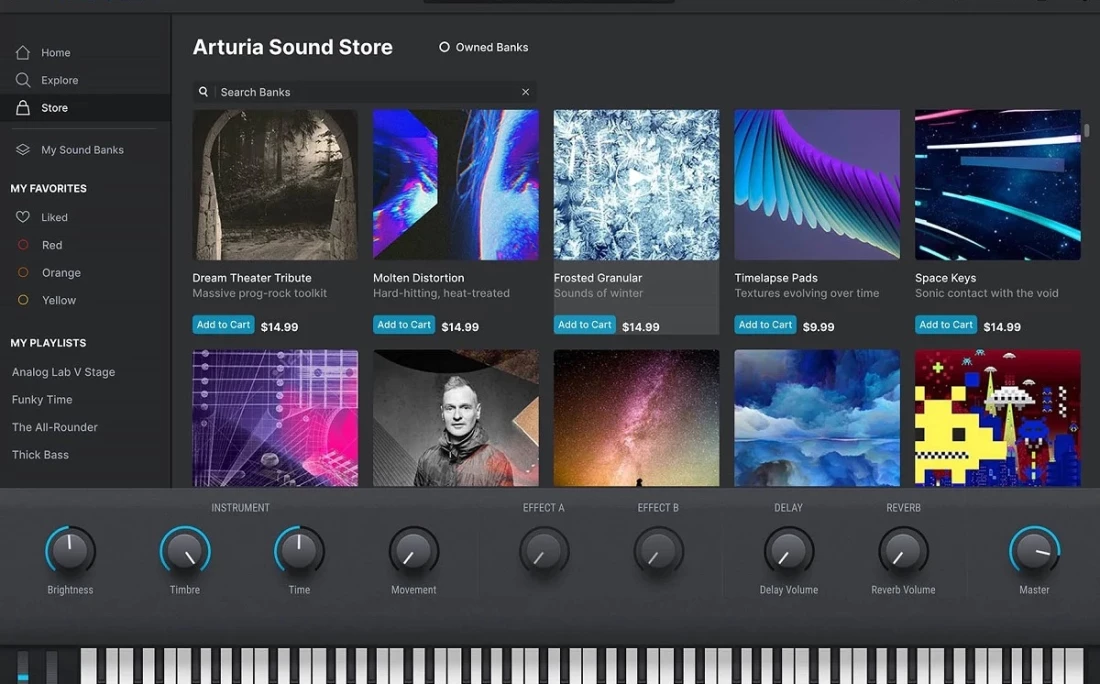Click the Brightness knob
The height and width of the screenshot is (684, 1100).
click(x=70, y=551)
